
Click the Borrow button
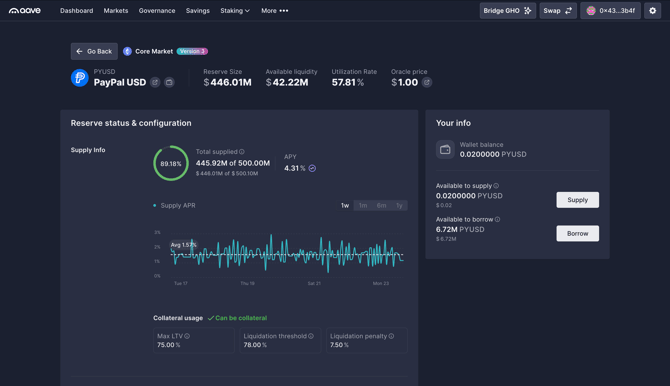[577, 233]
